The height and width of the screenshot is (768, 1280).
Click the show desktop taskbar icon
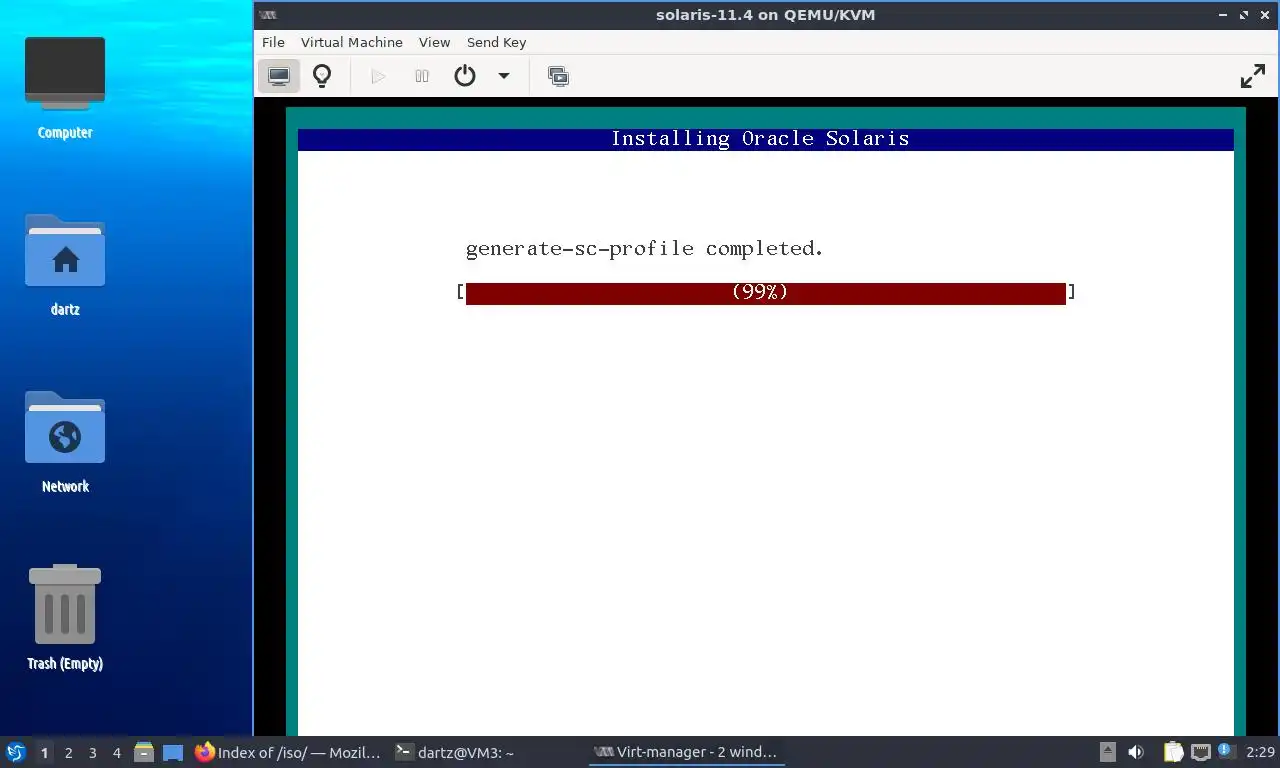[x=173, y=752]
